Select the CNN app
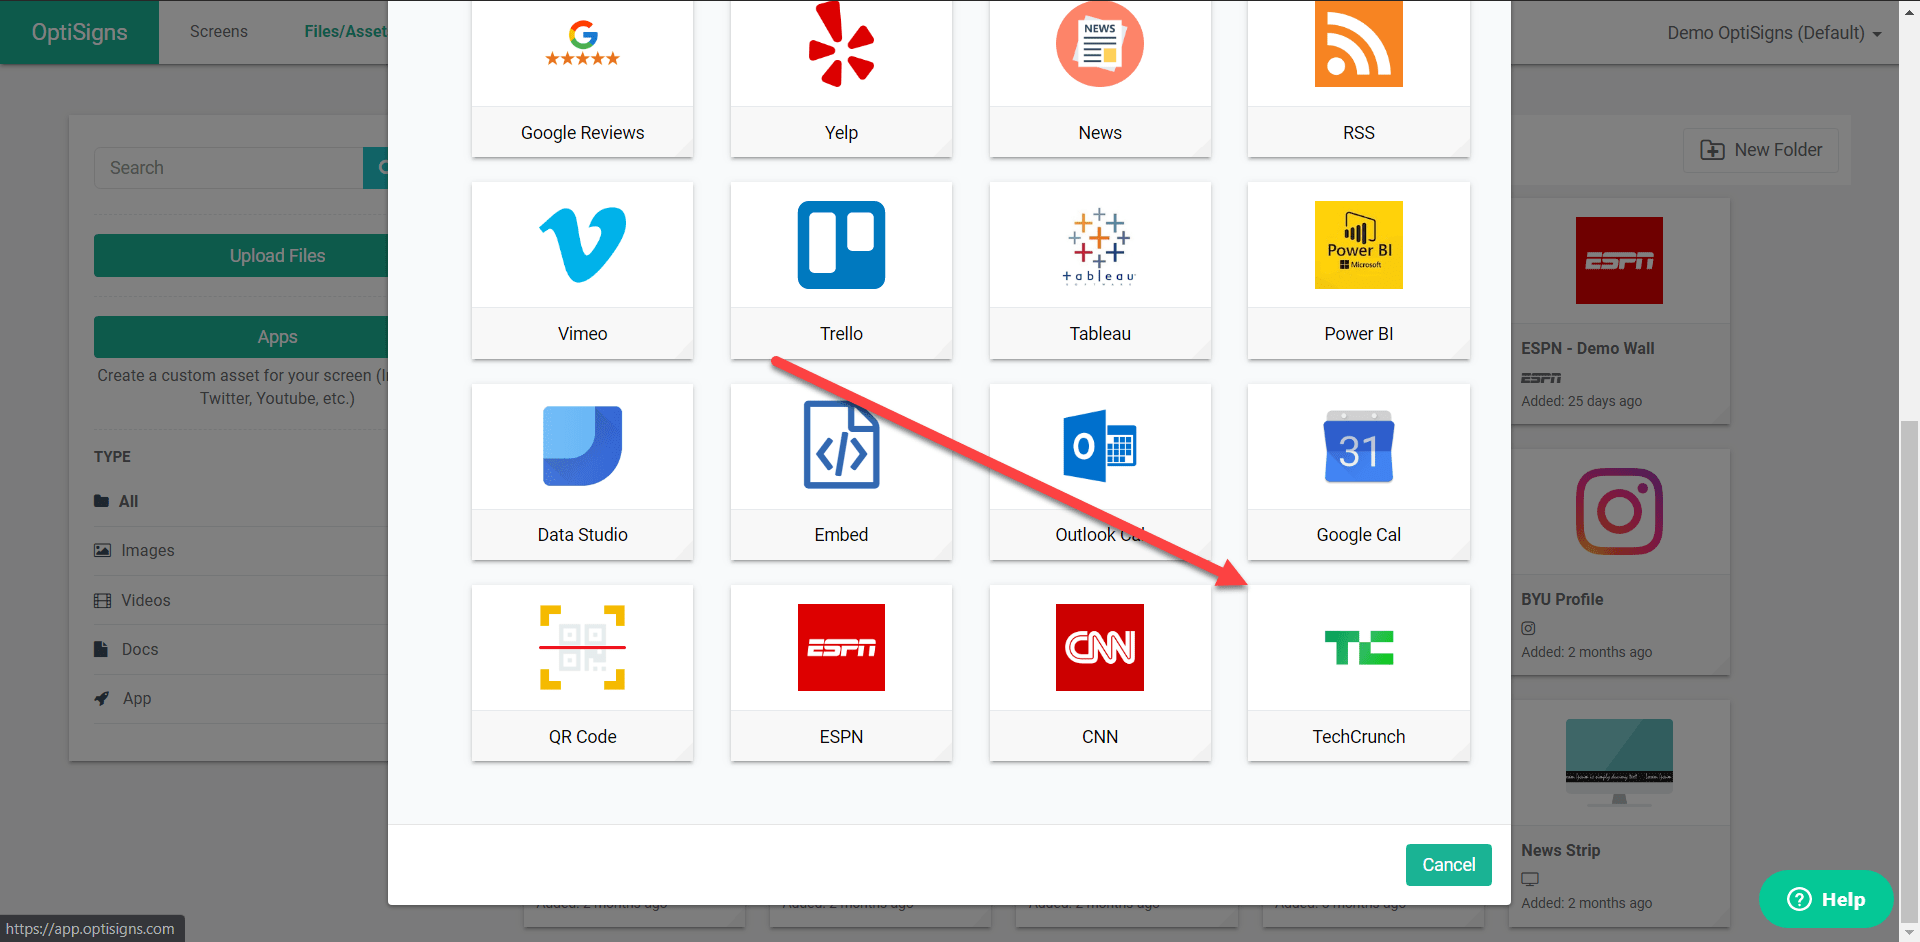Screen dimensions: 1920x942 click(1099, 672)
